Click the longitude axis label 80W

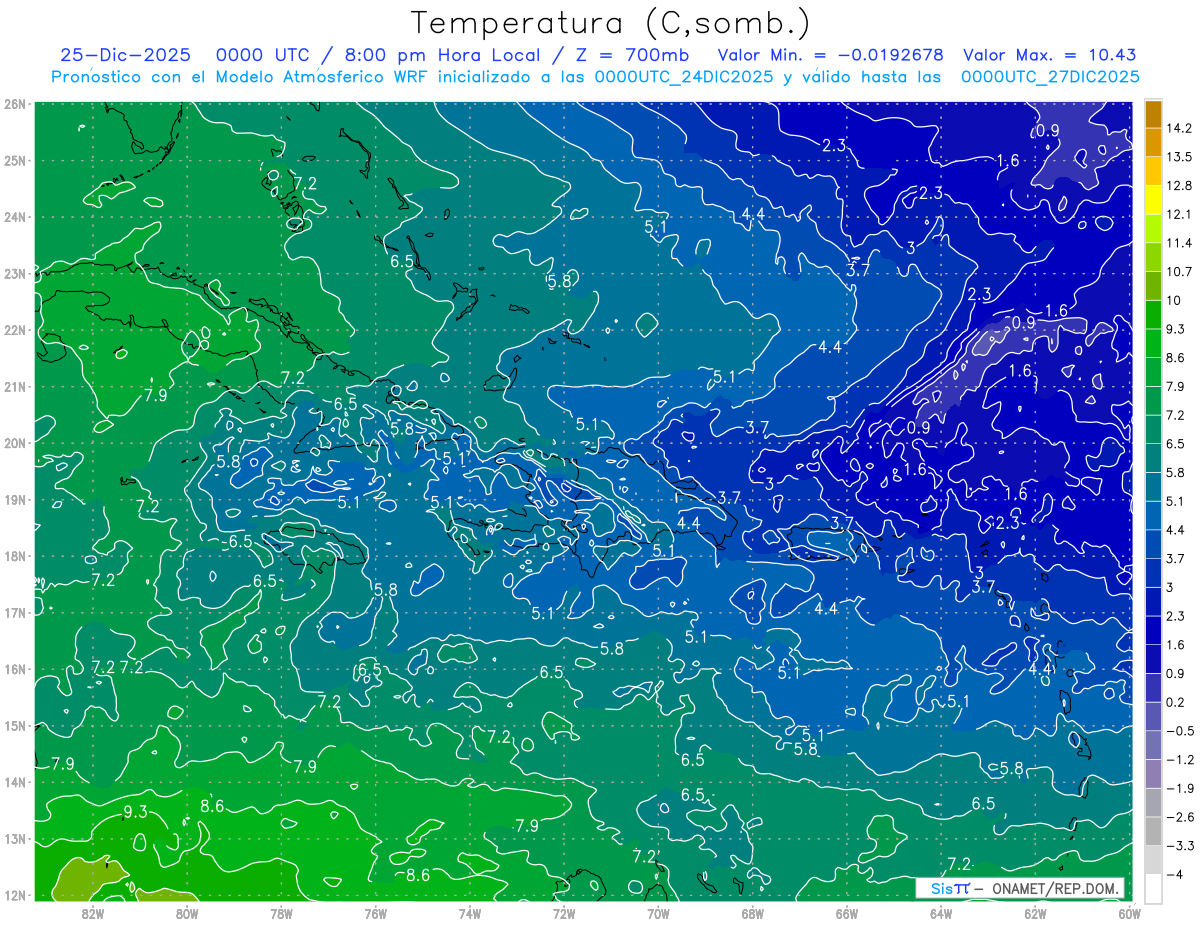pos(186,913)
